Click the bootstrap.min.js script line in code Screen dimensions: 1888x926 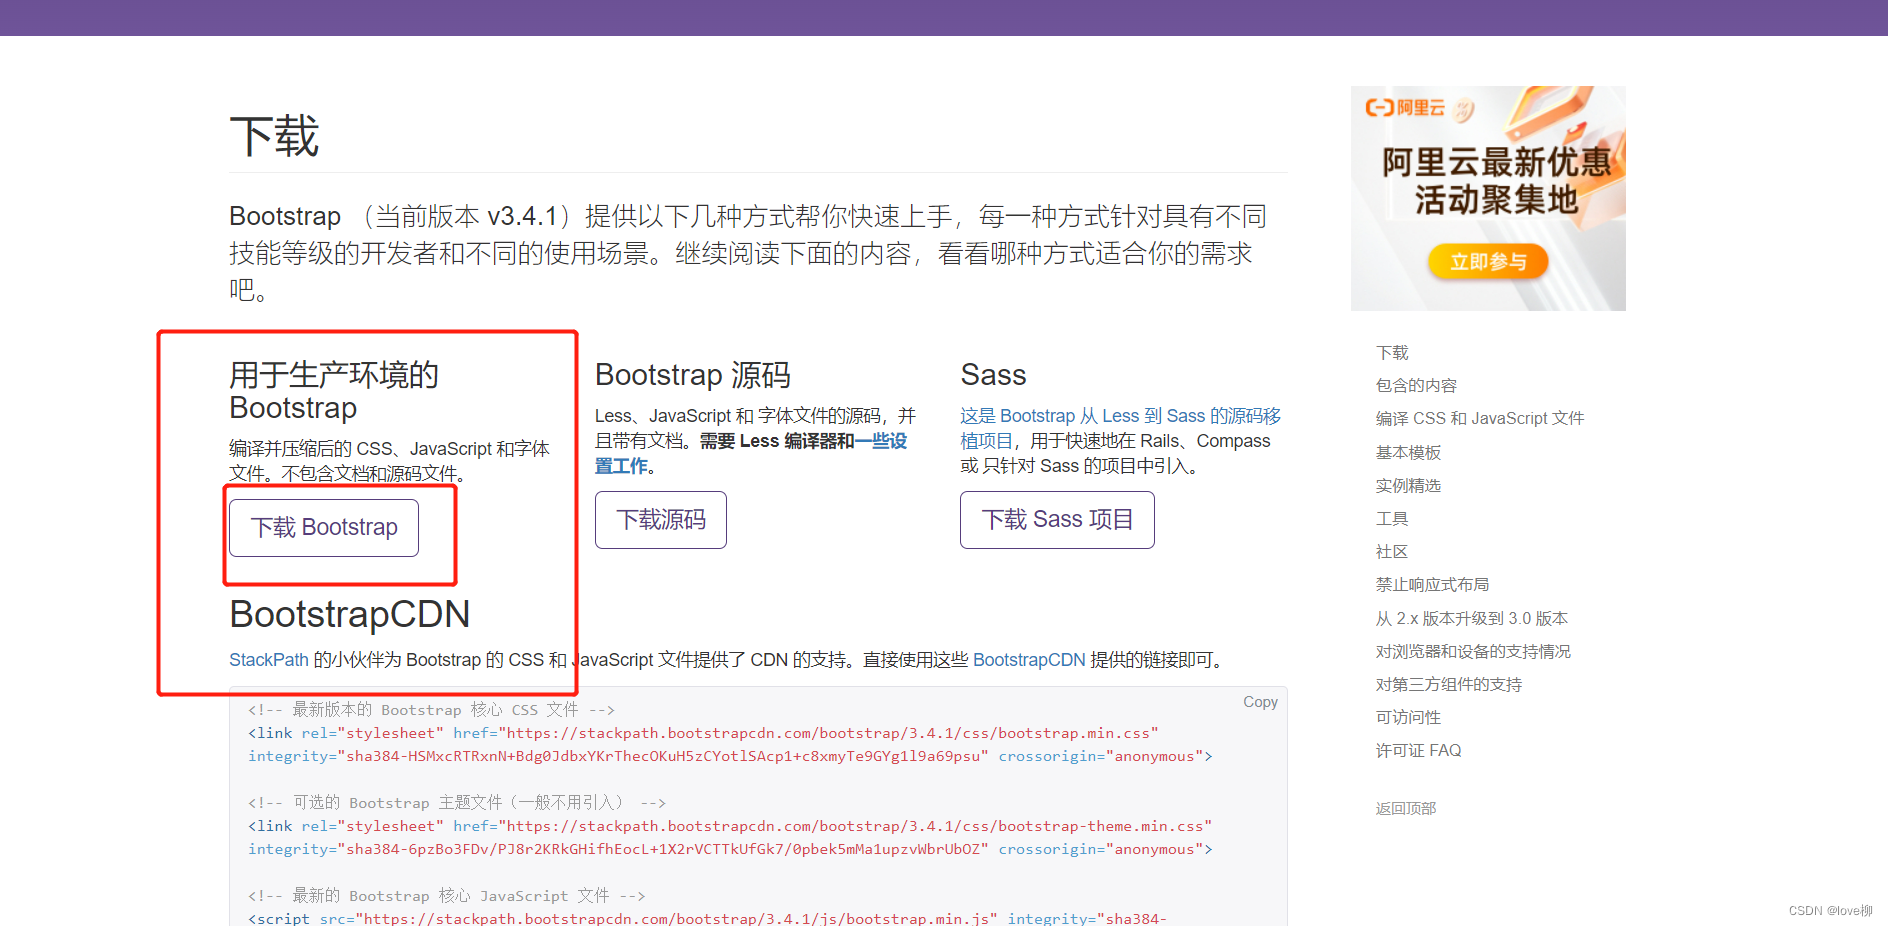[x=707, y=918]
